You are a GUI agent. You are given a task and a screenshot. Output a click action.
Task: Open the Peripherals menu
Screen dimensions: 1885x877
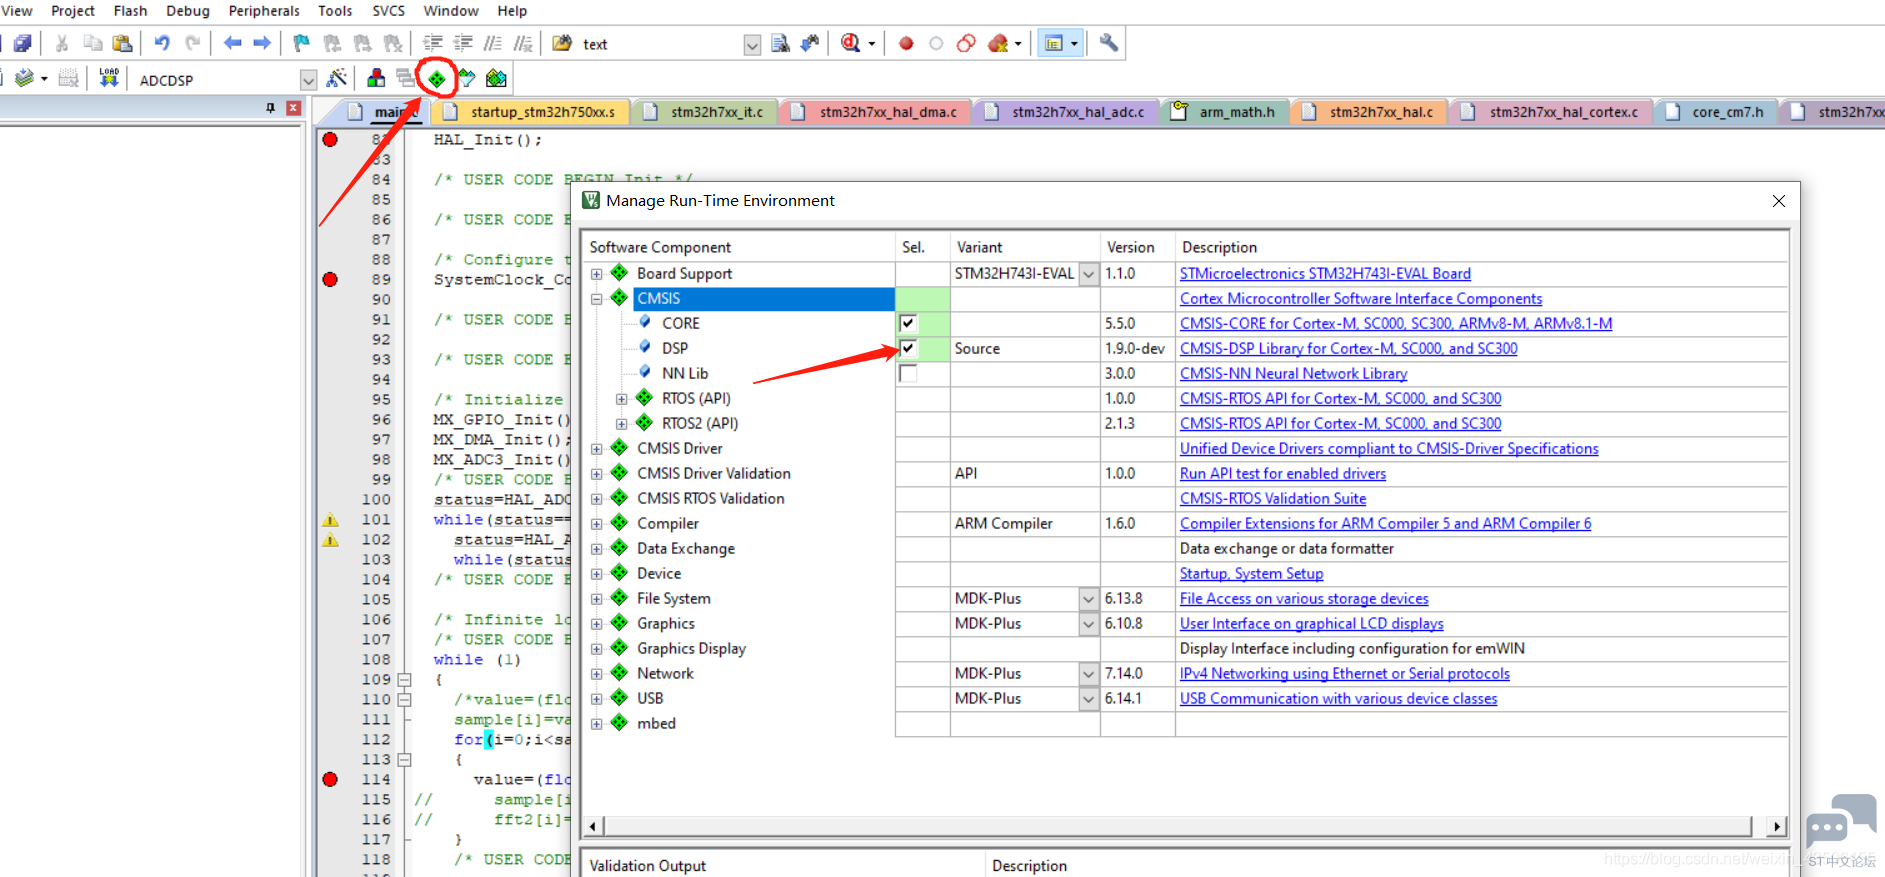[x=264, y=11]
